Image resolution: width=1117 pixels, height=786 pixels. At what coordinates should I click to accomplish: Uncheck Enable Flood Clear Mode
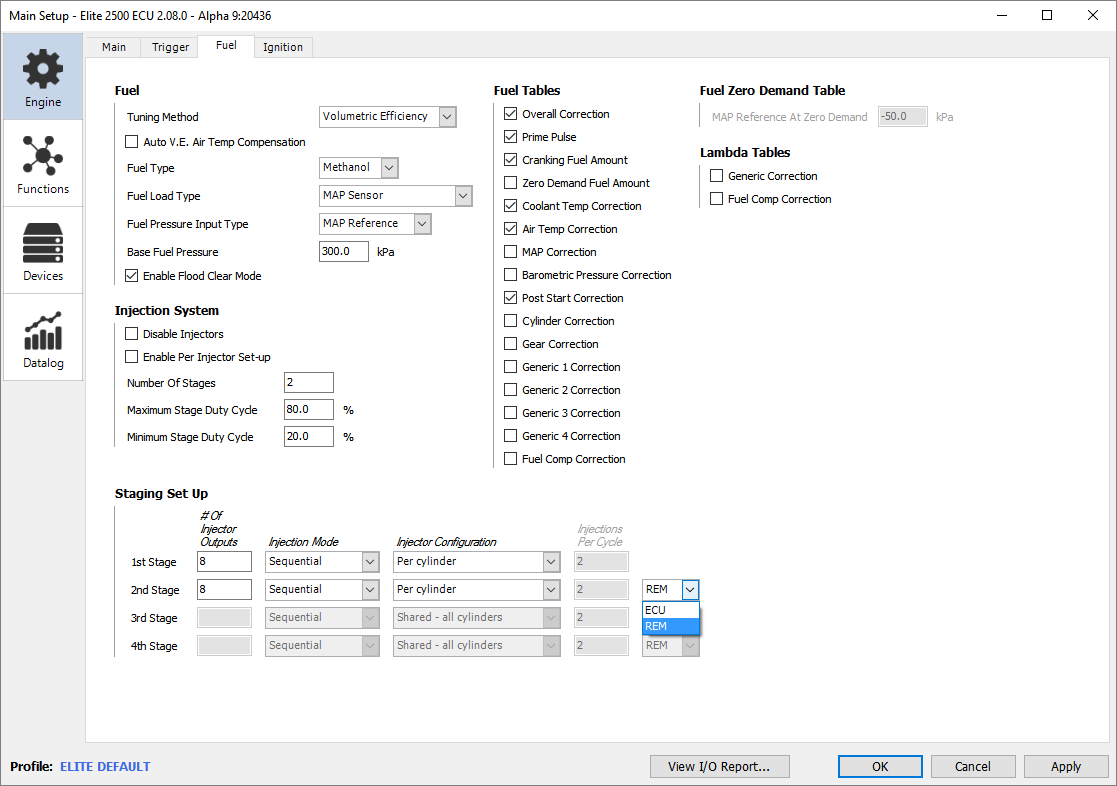point(132,276)
